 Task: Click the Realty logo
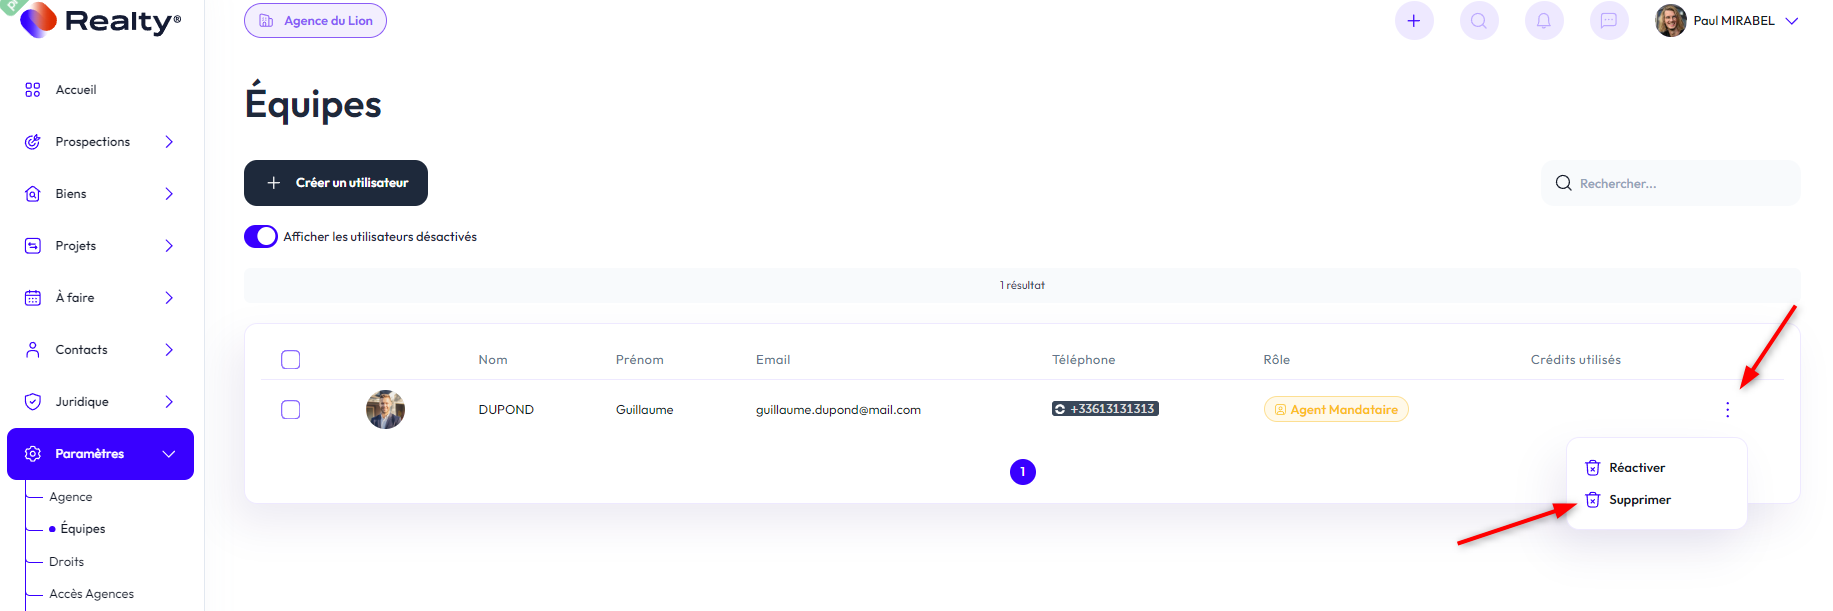click(101, 21)
